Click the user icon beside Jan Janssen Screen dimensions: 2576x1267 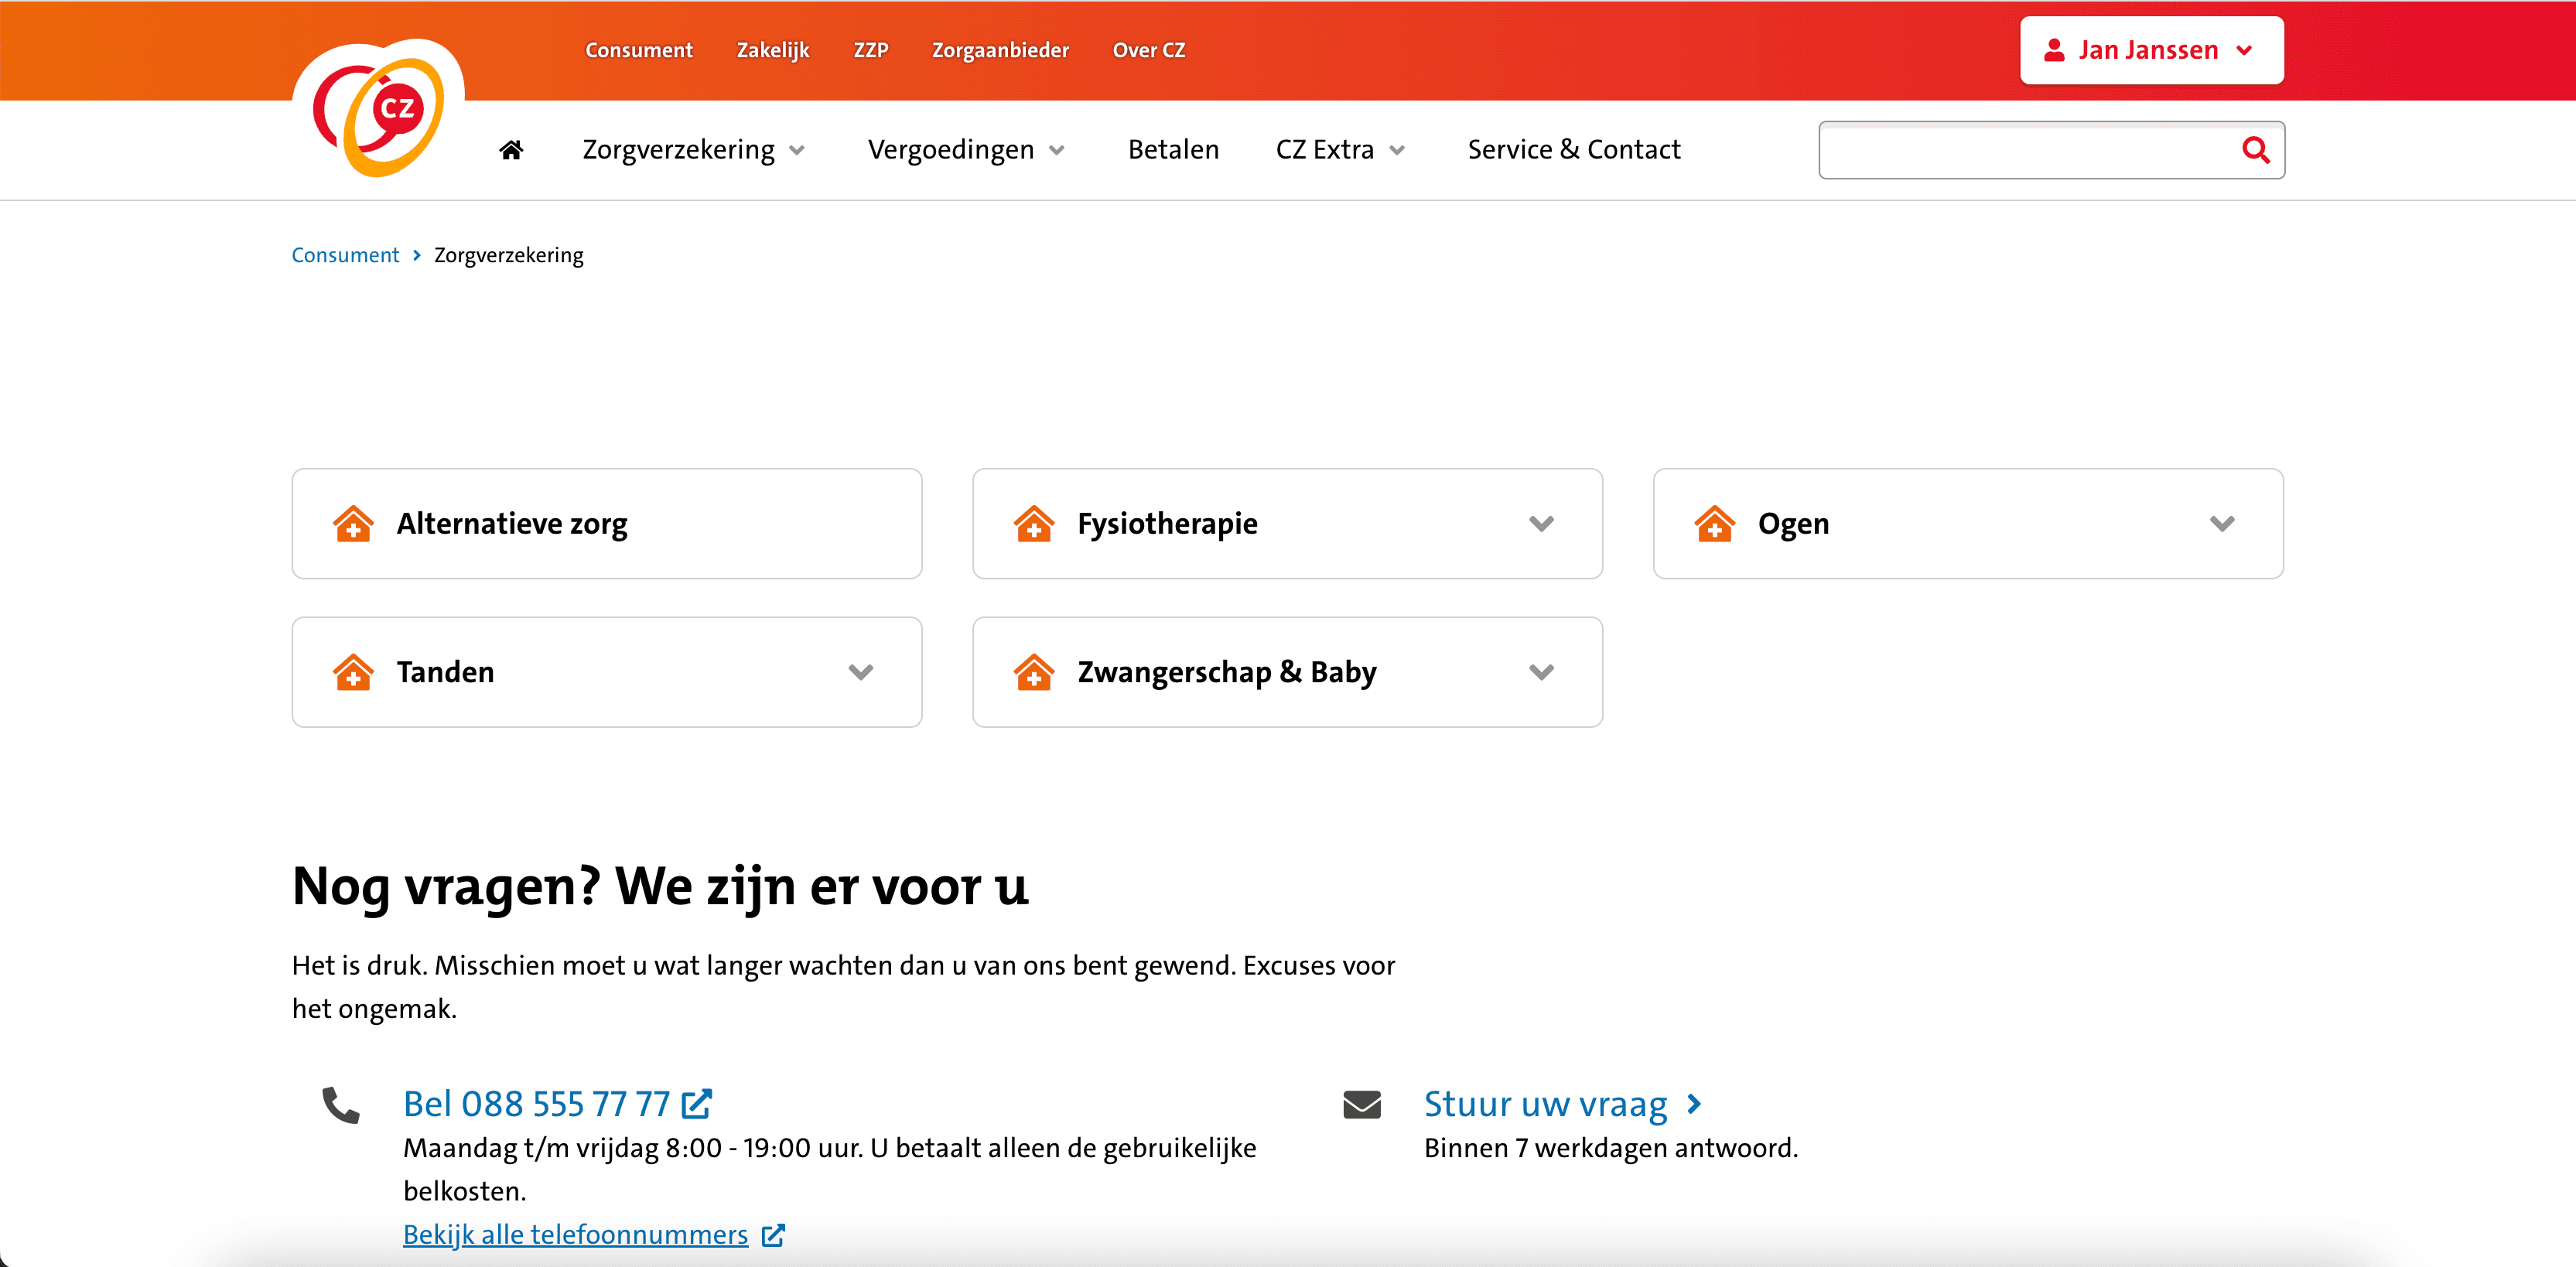coord(2054,50)
